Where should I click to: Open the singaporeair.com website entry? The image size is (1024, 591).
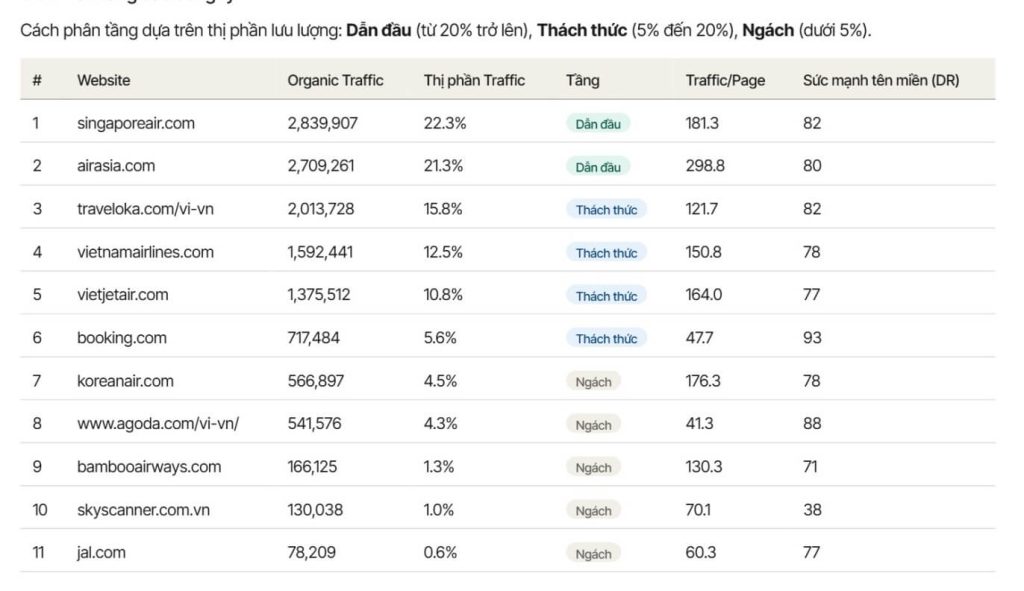pyautogui.click(x=136, y=123)
